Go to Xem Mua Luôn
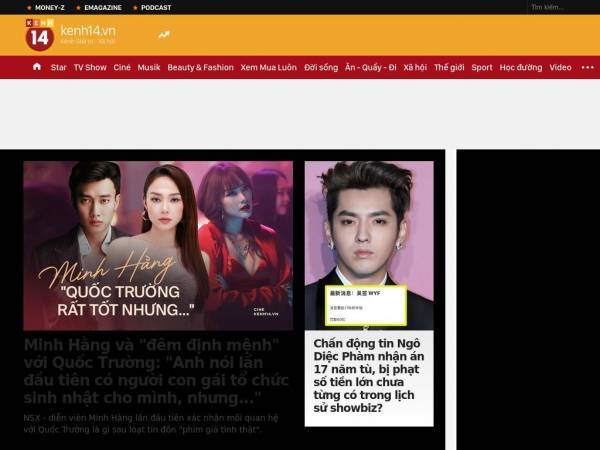The image size is (600, 450). tap(269, 67)
